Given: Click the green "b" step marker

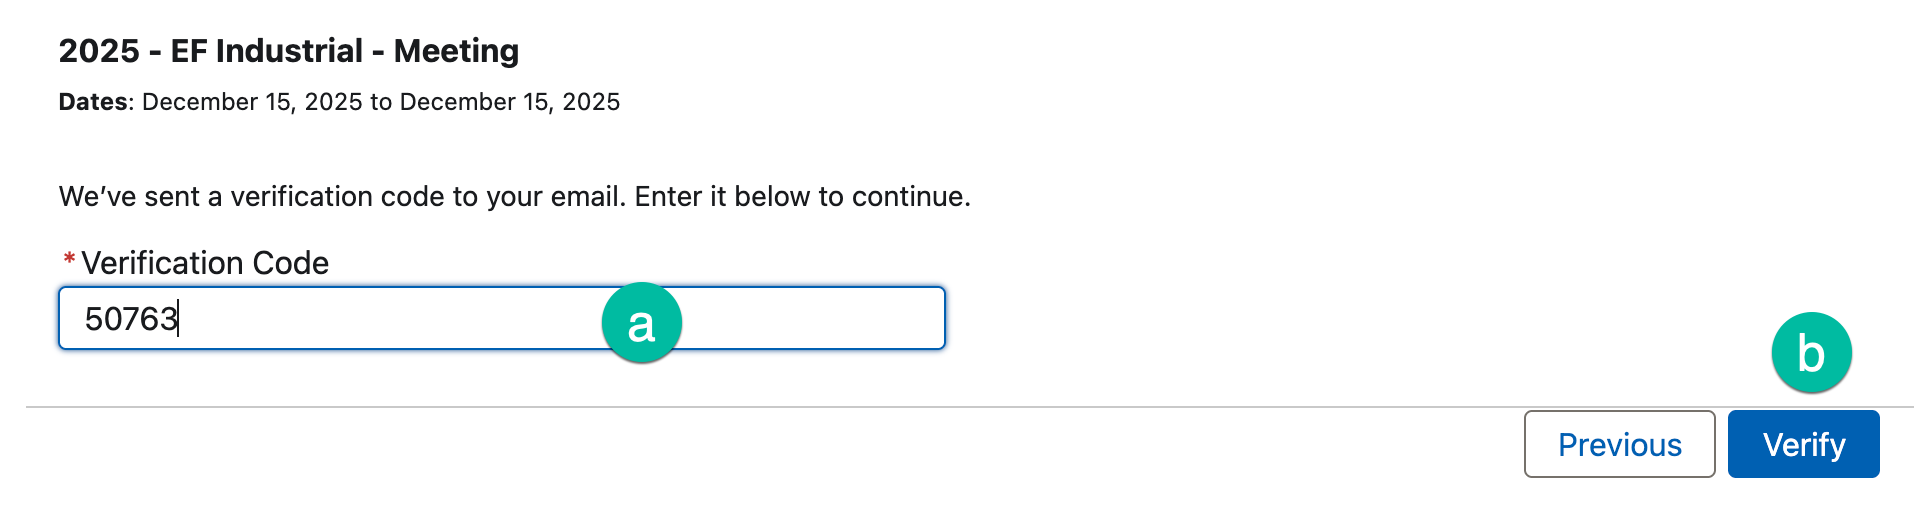Looking at the screenshot, I should coord(1811,353).
